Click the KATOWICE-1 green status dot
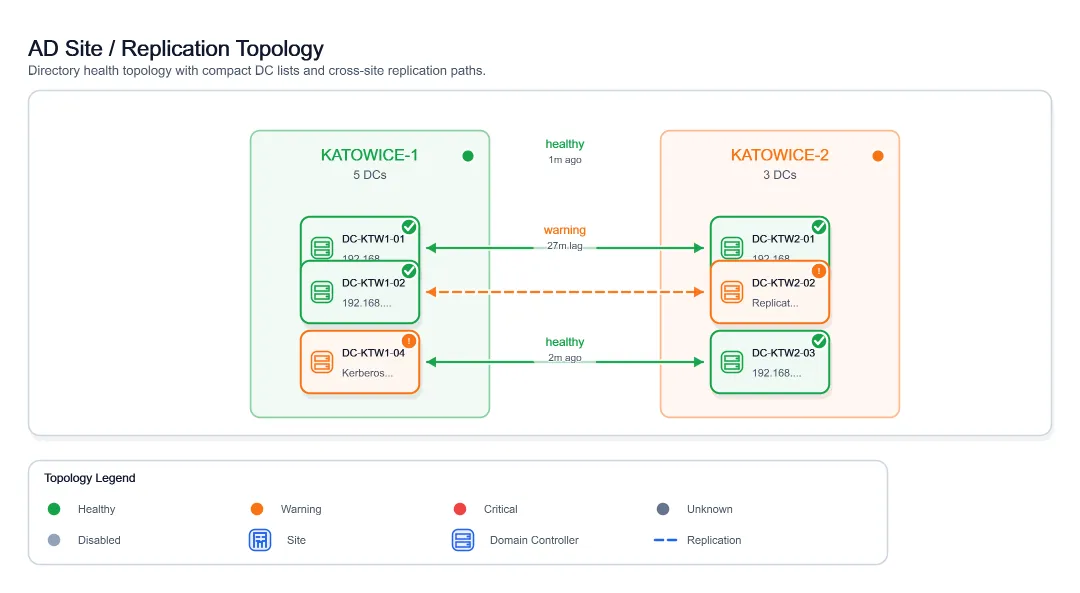Screen dimensions: 1080x593 (x=468, y=156)
